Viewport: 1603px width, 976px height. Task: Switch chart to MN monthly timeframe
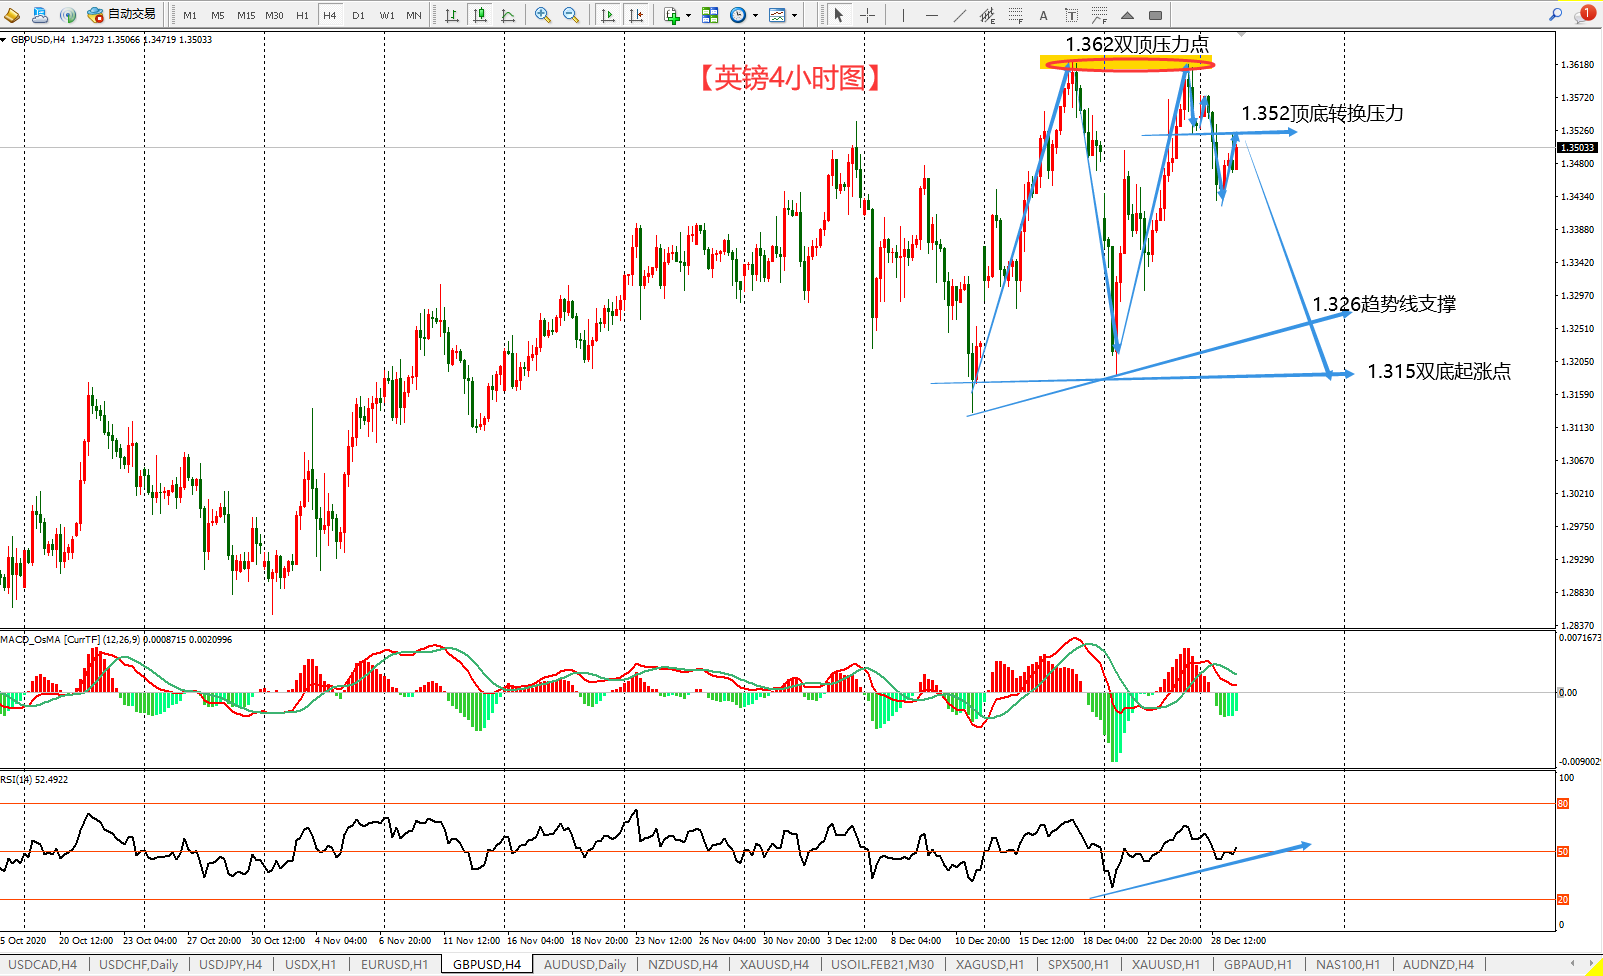coord(414,15)
